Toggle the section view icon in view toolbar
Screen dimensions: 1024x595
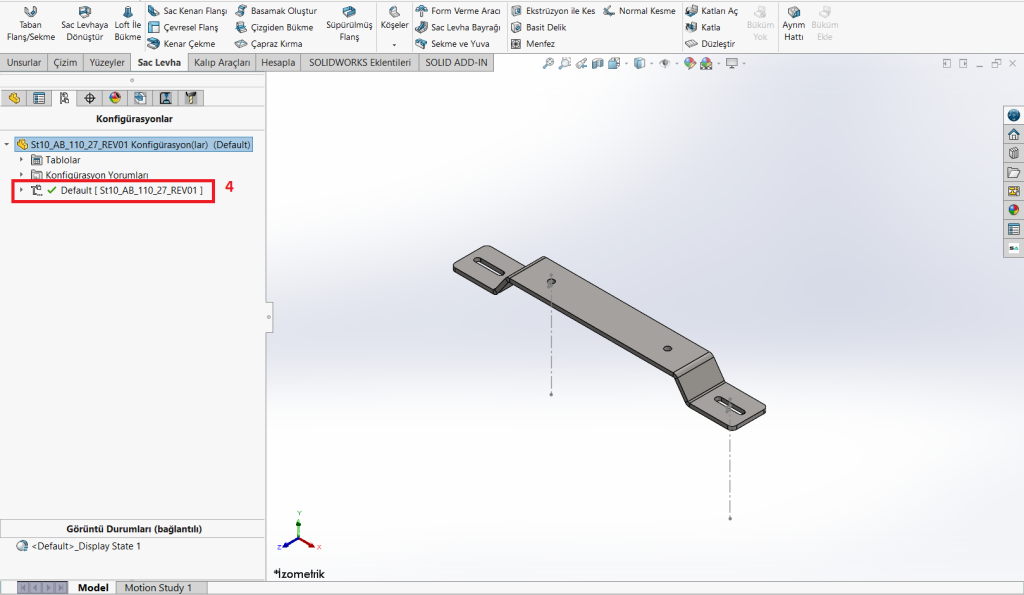[598, 63]
